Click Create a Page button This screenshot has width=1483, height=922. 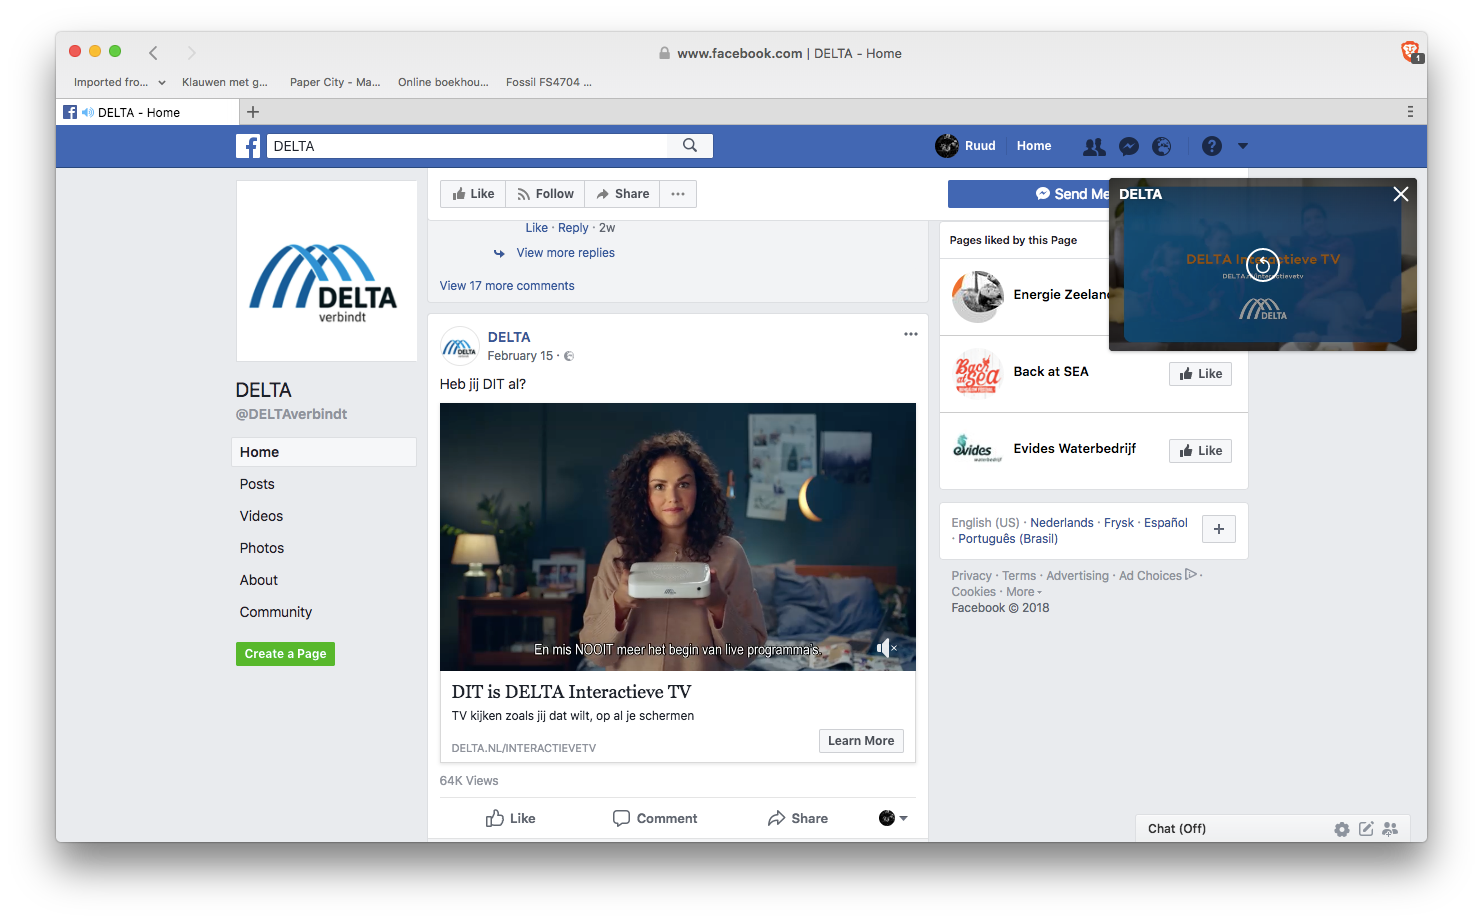point(285,654)
